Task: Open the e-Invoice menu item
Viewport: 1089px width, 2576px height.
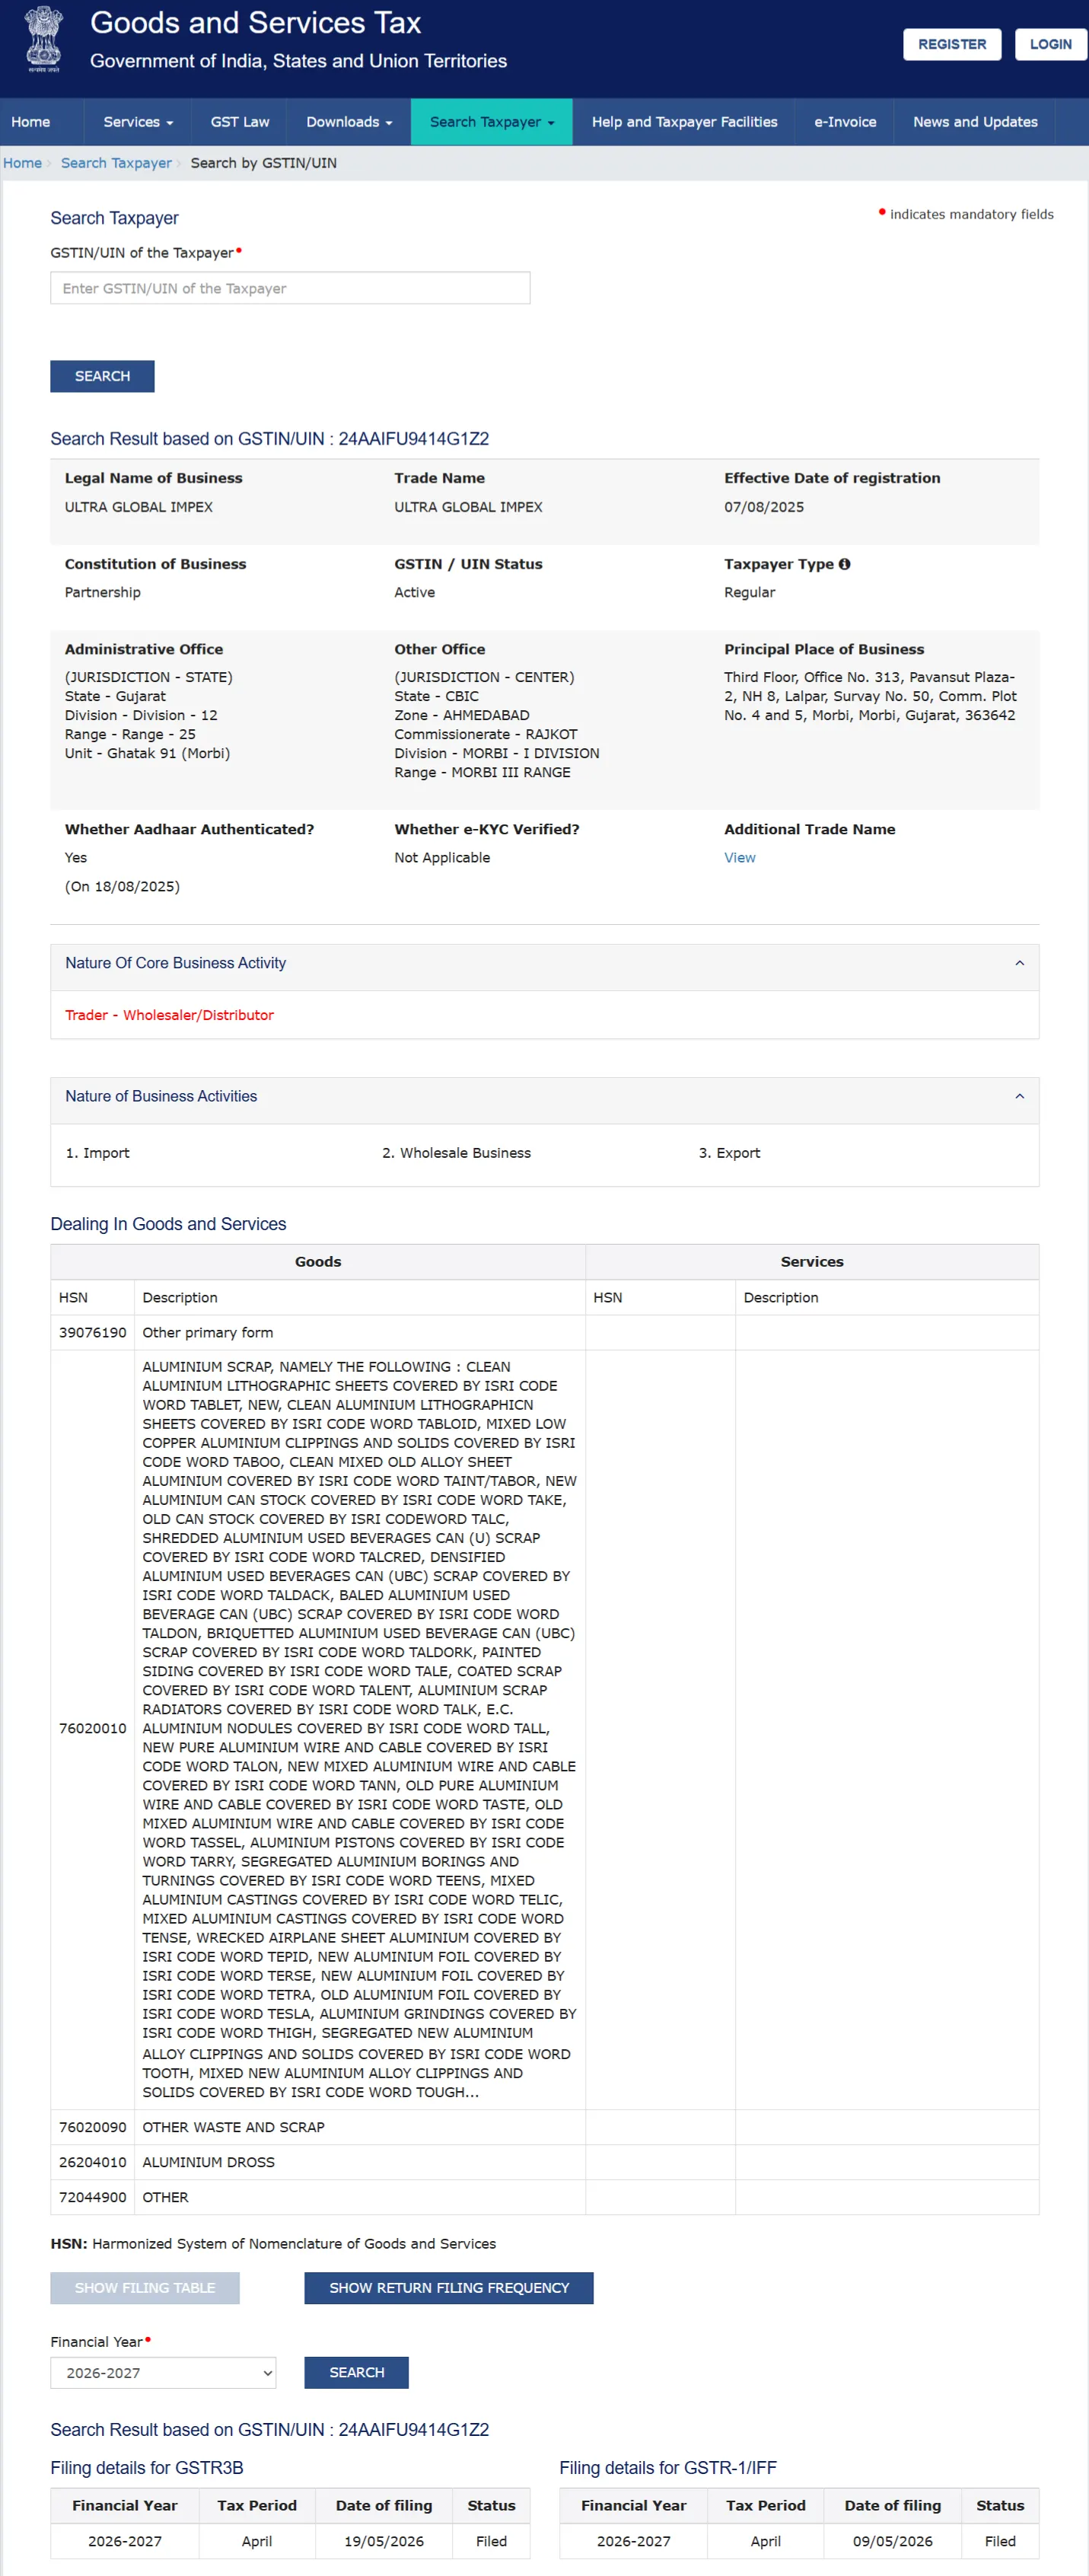Action: 845,122
